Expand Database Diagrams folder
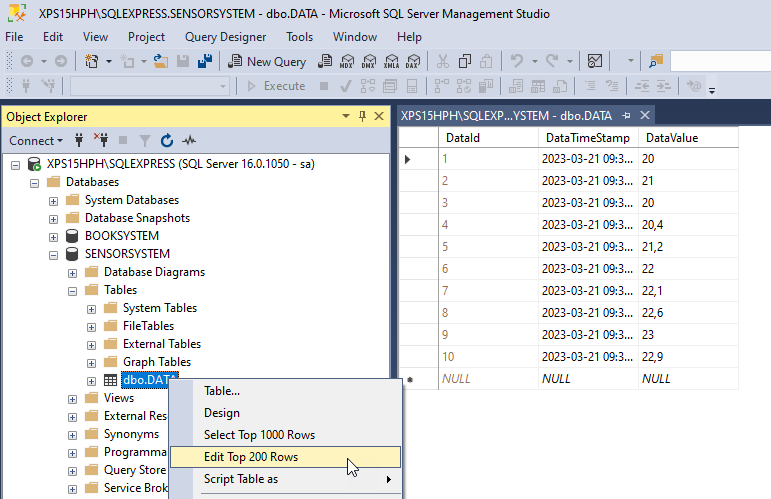Viewport: 771px width, 499px height. coord(72,273)
